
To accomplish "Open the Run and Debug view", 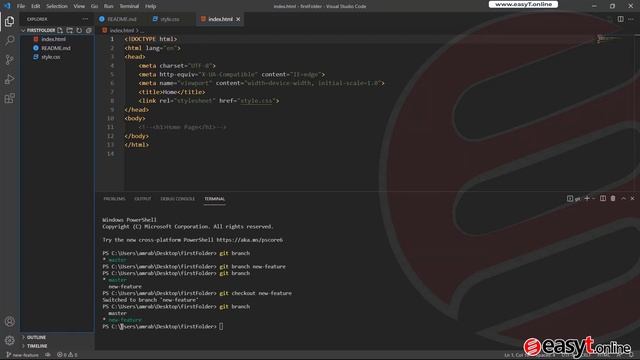I will 9,79.
